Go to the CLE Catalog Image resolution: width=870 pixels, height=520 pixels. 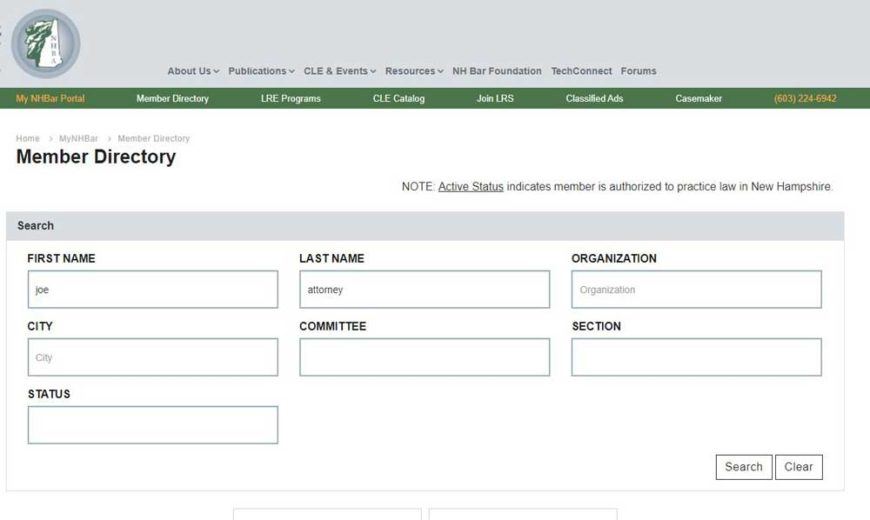[x=398, y=99]
